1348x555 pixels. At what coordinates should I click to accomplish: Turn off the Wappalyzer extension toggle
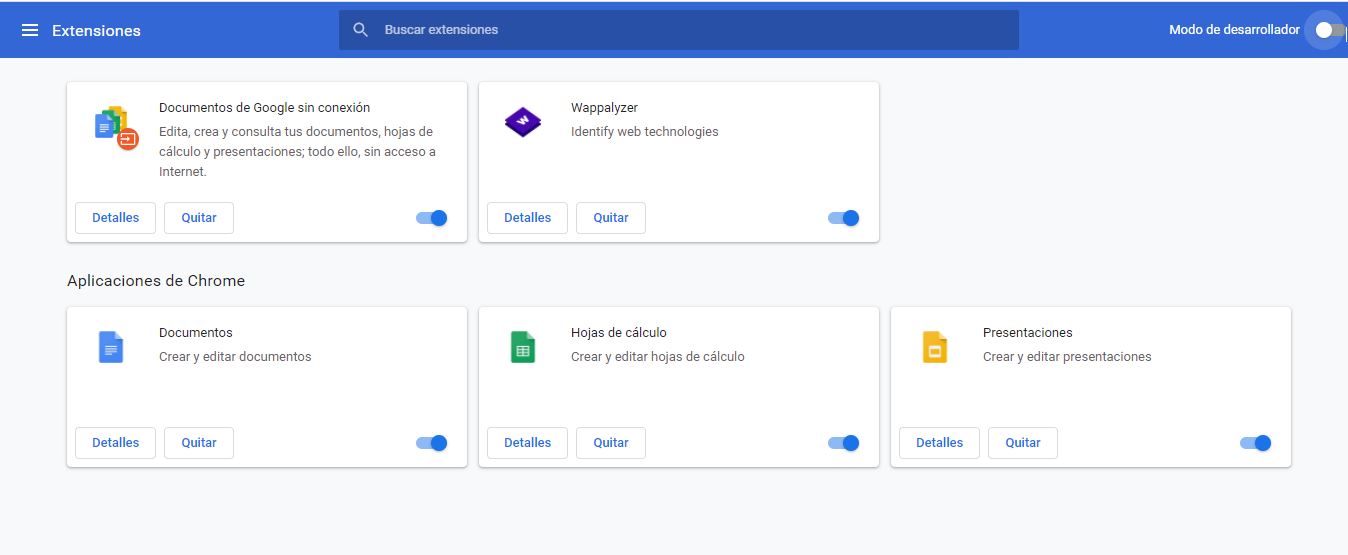[x=844, y=218]
